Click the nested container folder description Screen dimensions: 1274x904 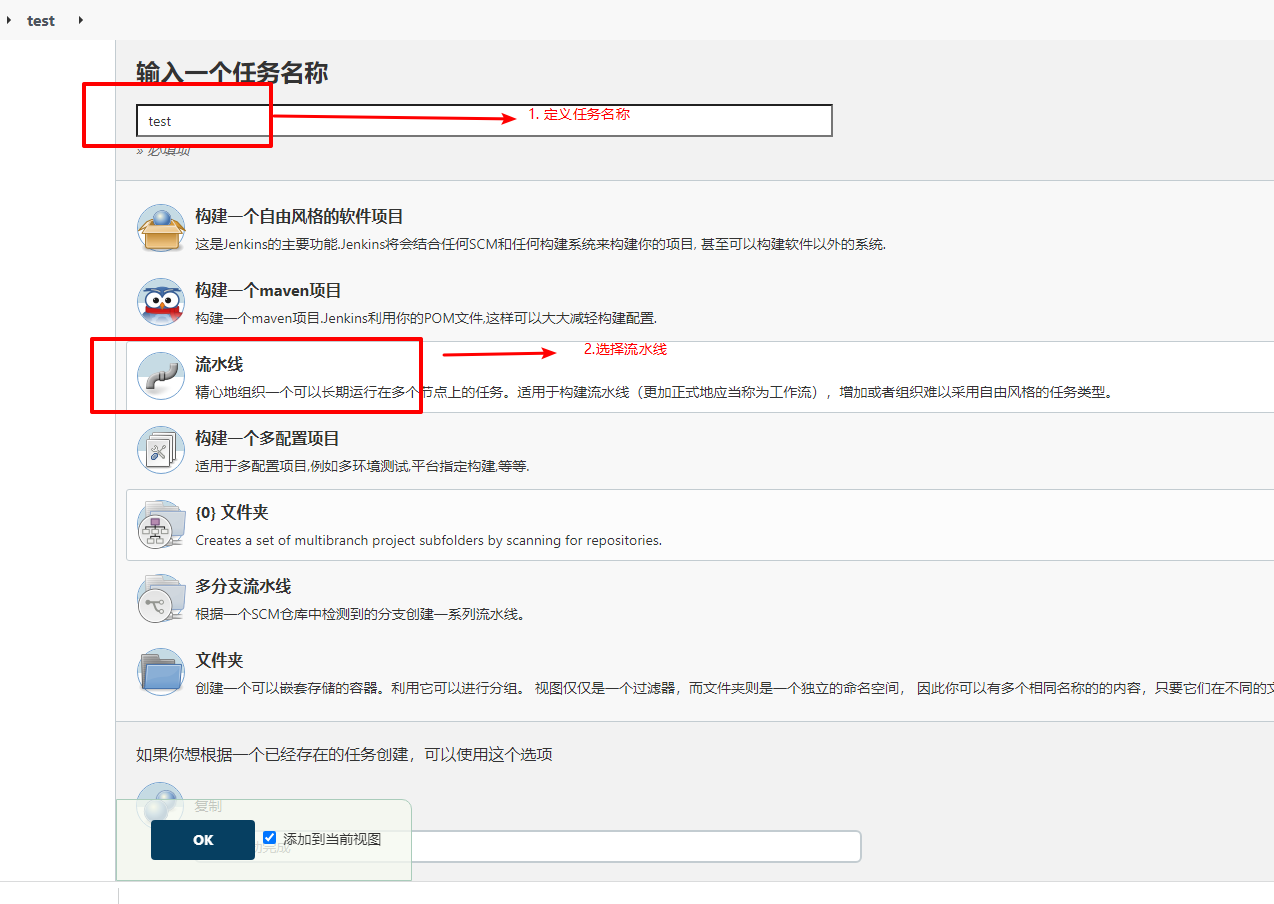pos(734,688)
